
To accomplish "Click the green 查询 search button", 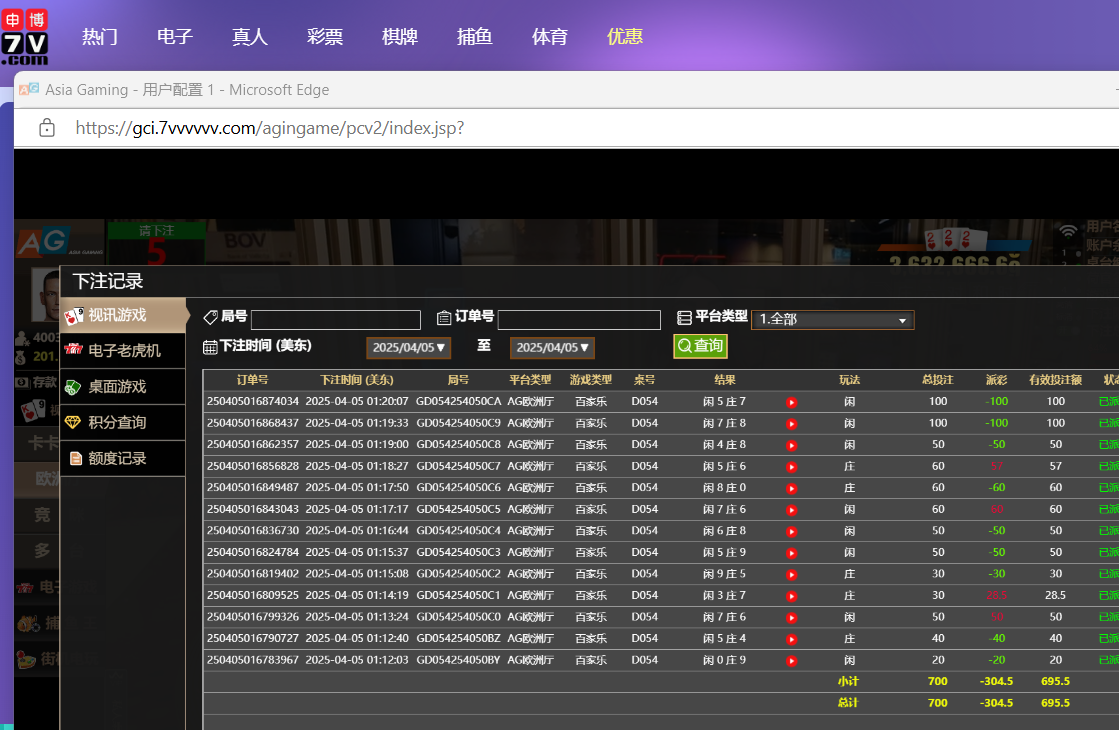I will click(700, 346).
